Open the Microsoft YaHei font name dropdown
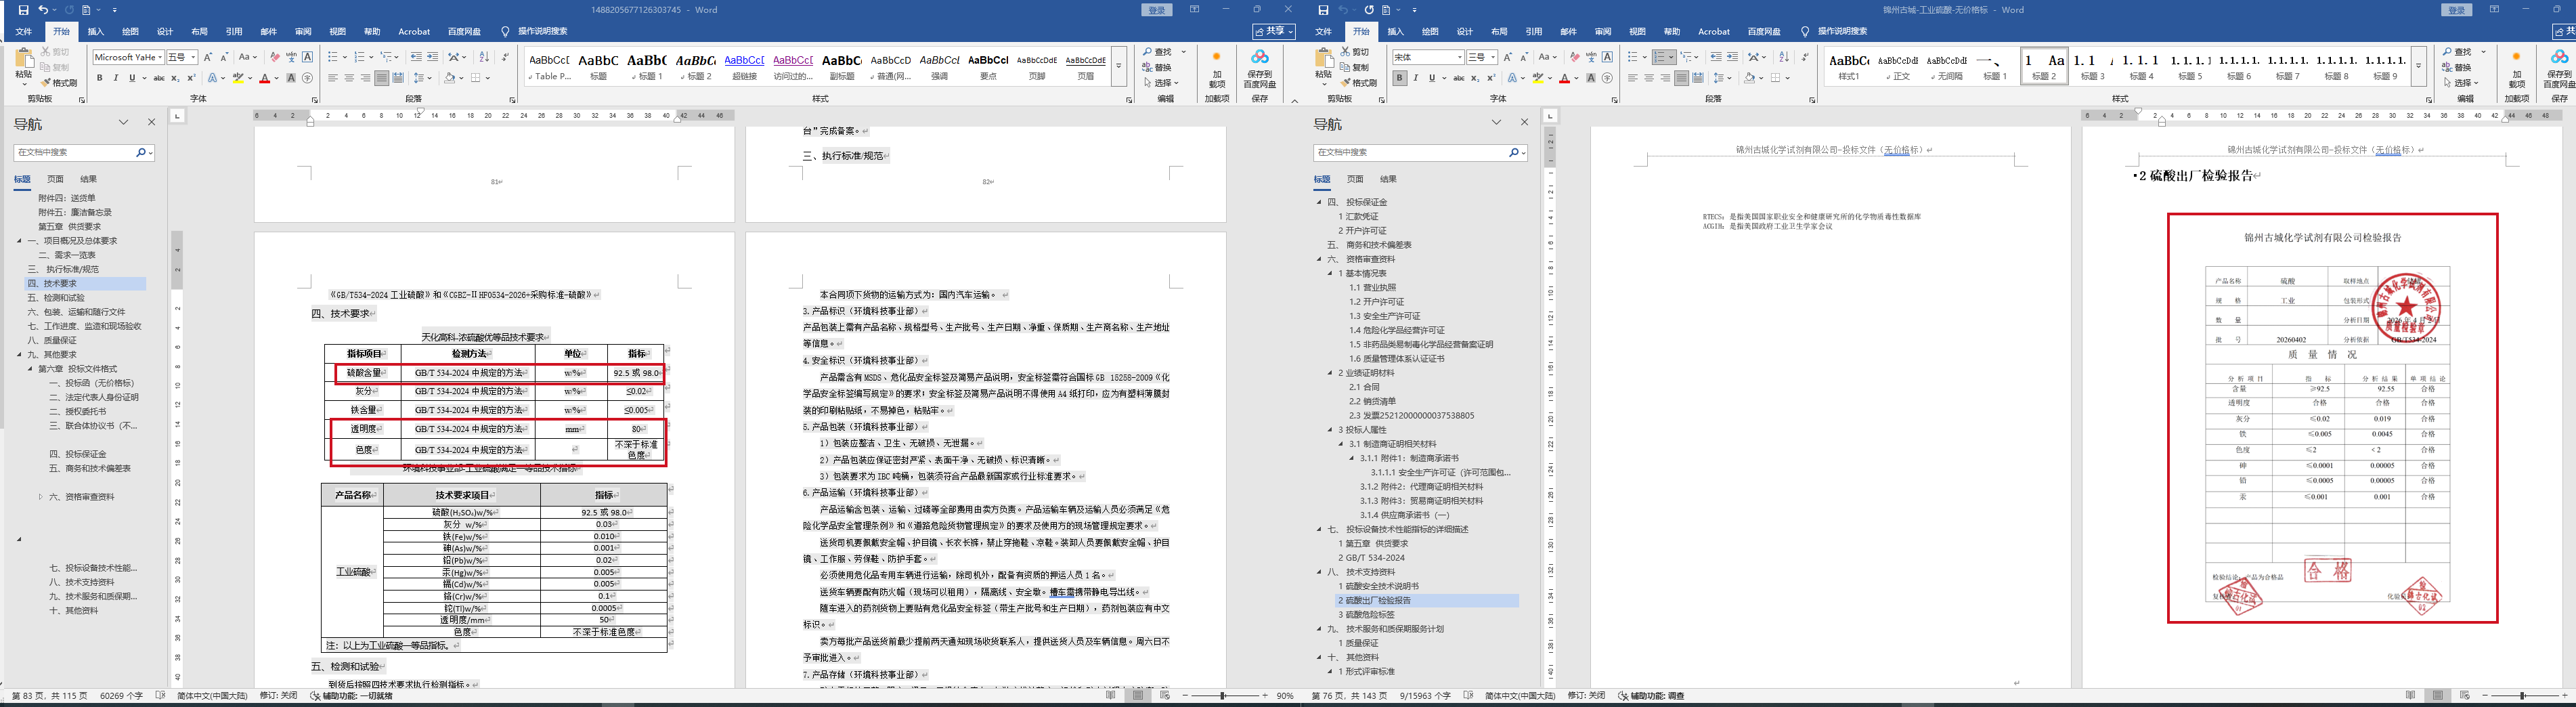The image size is (2576, 707). (128, 57)
